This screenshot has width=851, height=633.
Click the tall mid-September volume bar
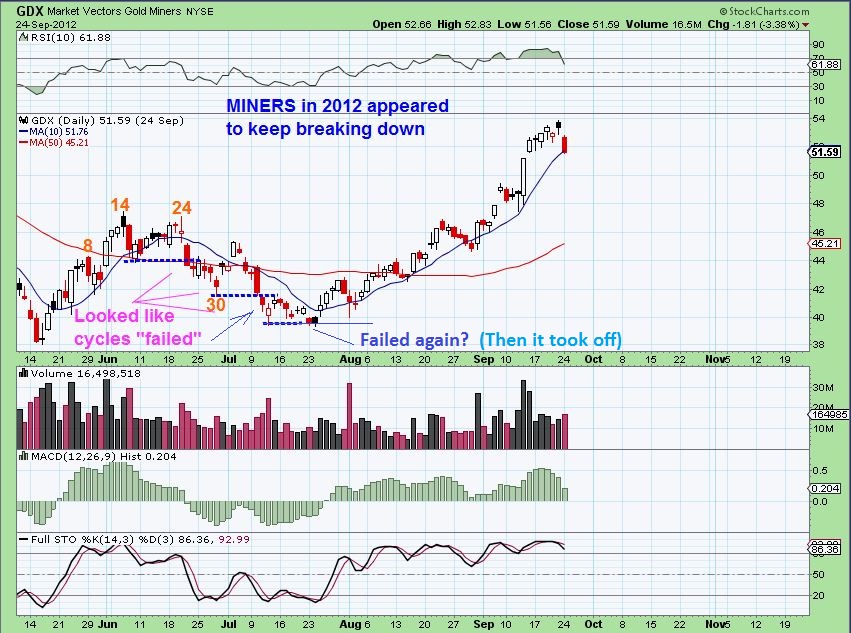click(x=523, y=414)
